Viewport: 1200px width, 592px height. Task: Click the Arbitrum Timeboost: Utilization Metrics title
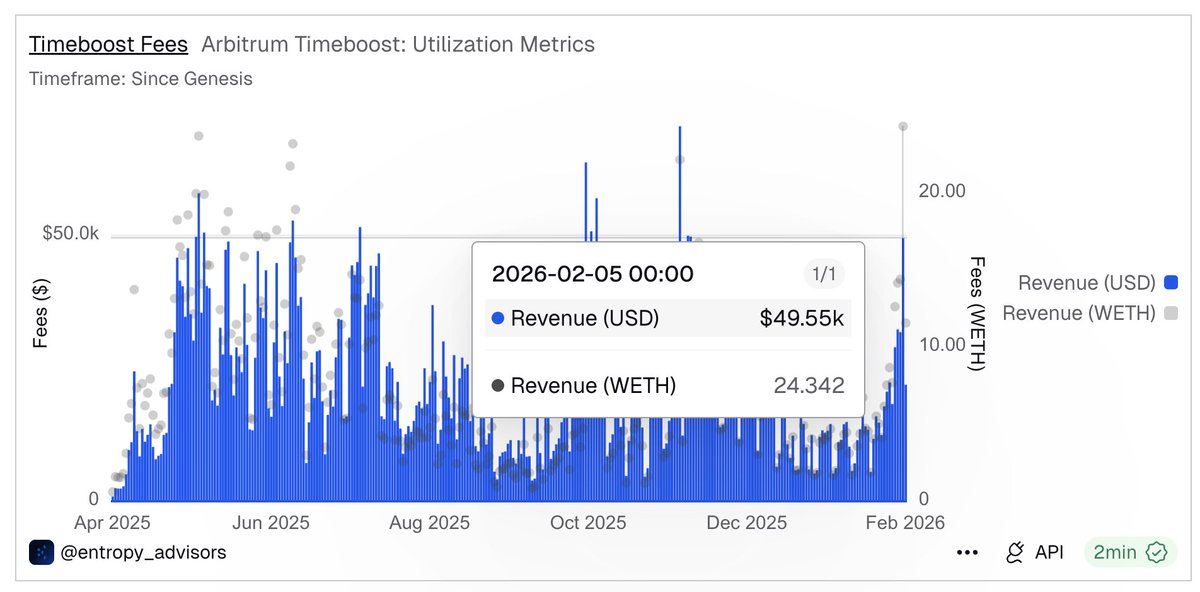tap(398, 44)
